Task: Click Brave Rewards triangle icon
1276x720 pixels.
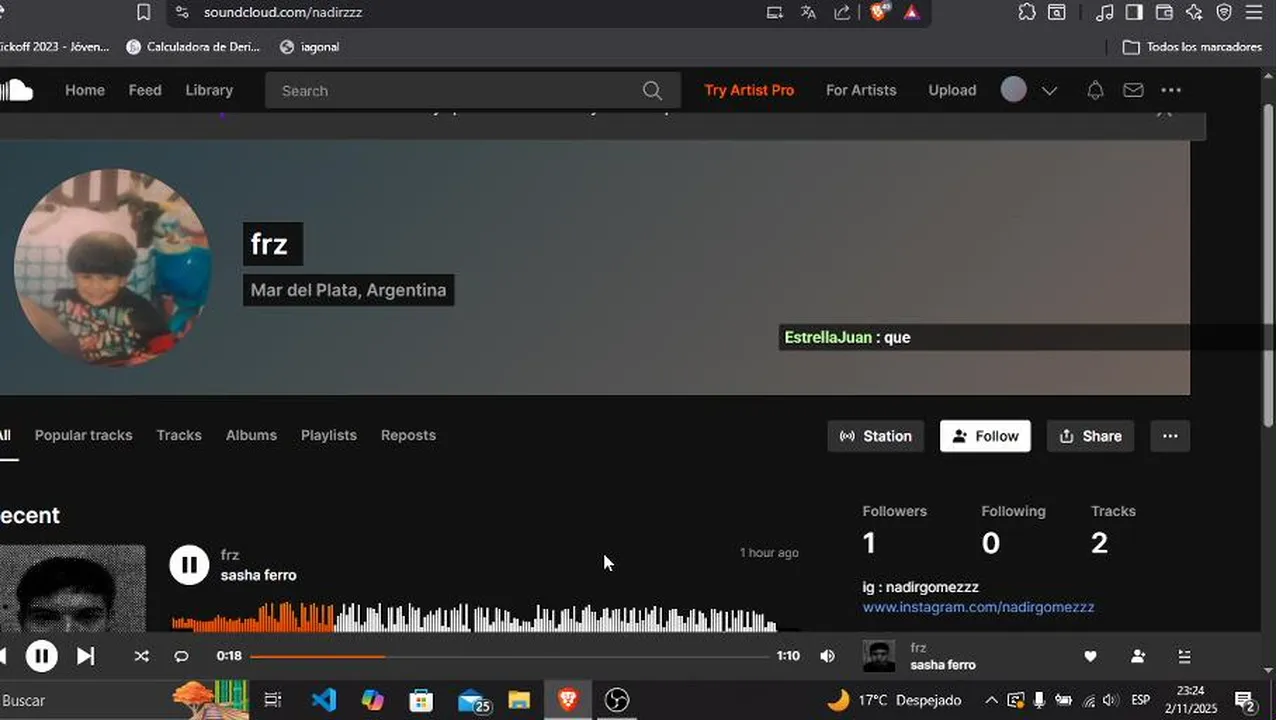Action: pyautogui.click(x=911, y=12)
